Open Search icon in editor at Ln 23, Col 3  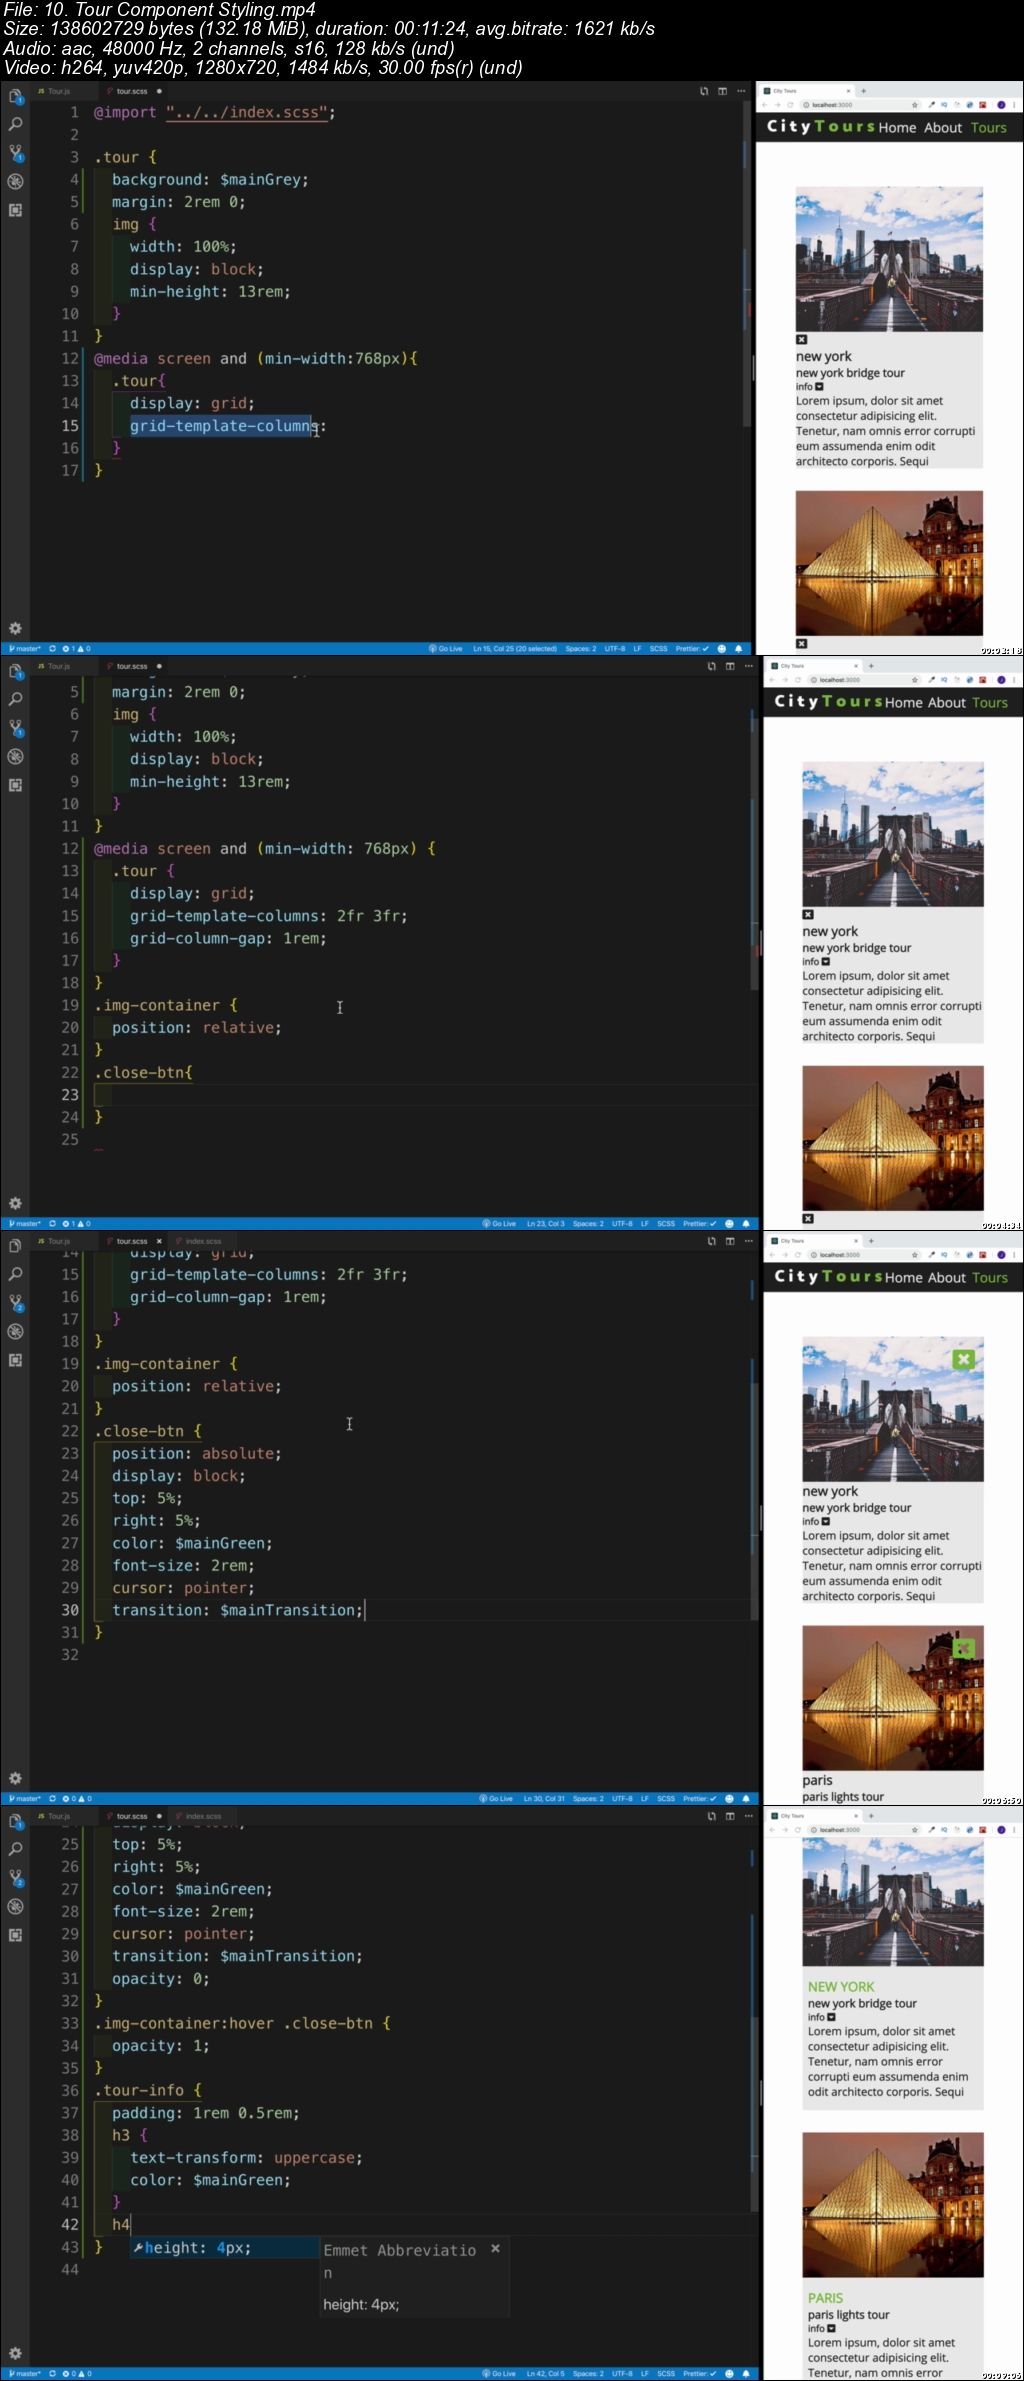coord(15,699)
